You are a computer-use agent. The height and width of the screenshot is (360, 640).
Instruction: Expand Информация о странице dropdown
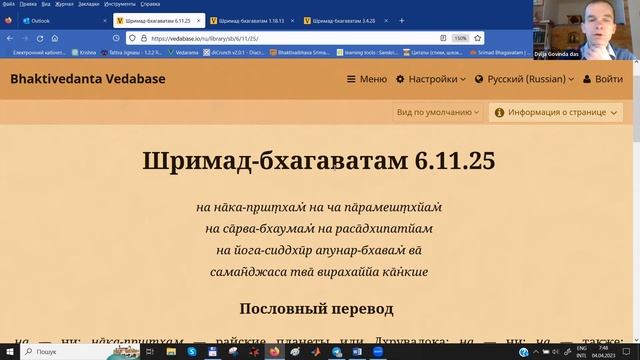556,112
